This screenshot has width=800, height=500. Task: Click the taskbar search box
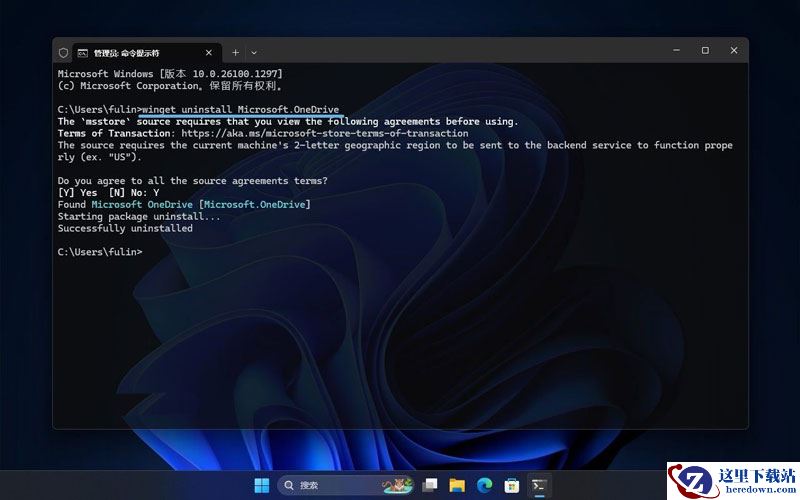tap(345, 485)
